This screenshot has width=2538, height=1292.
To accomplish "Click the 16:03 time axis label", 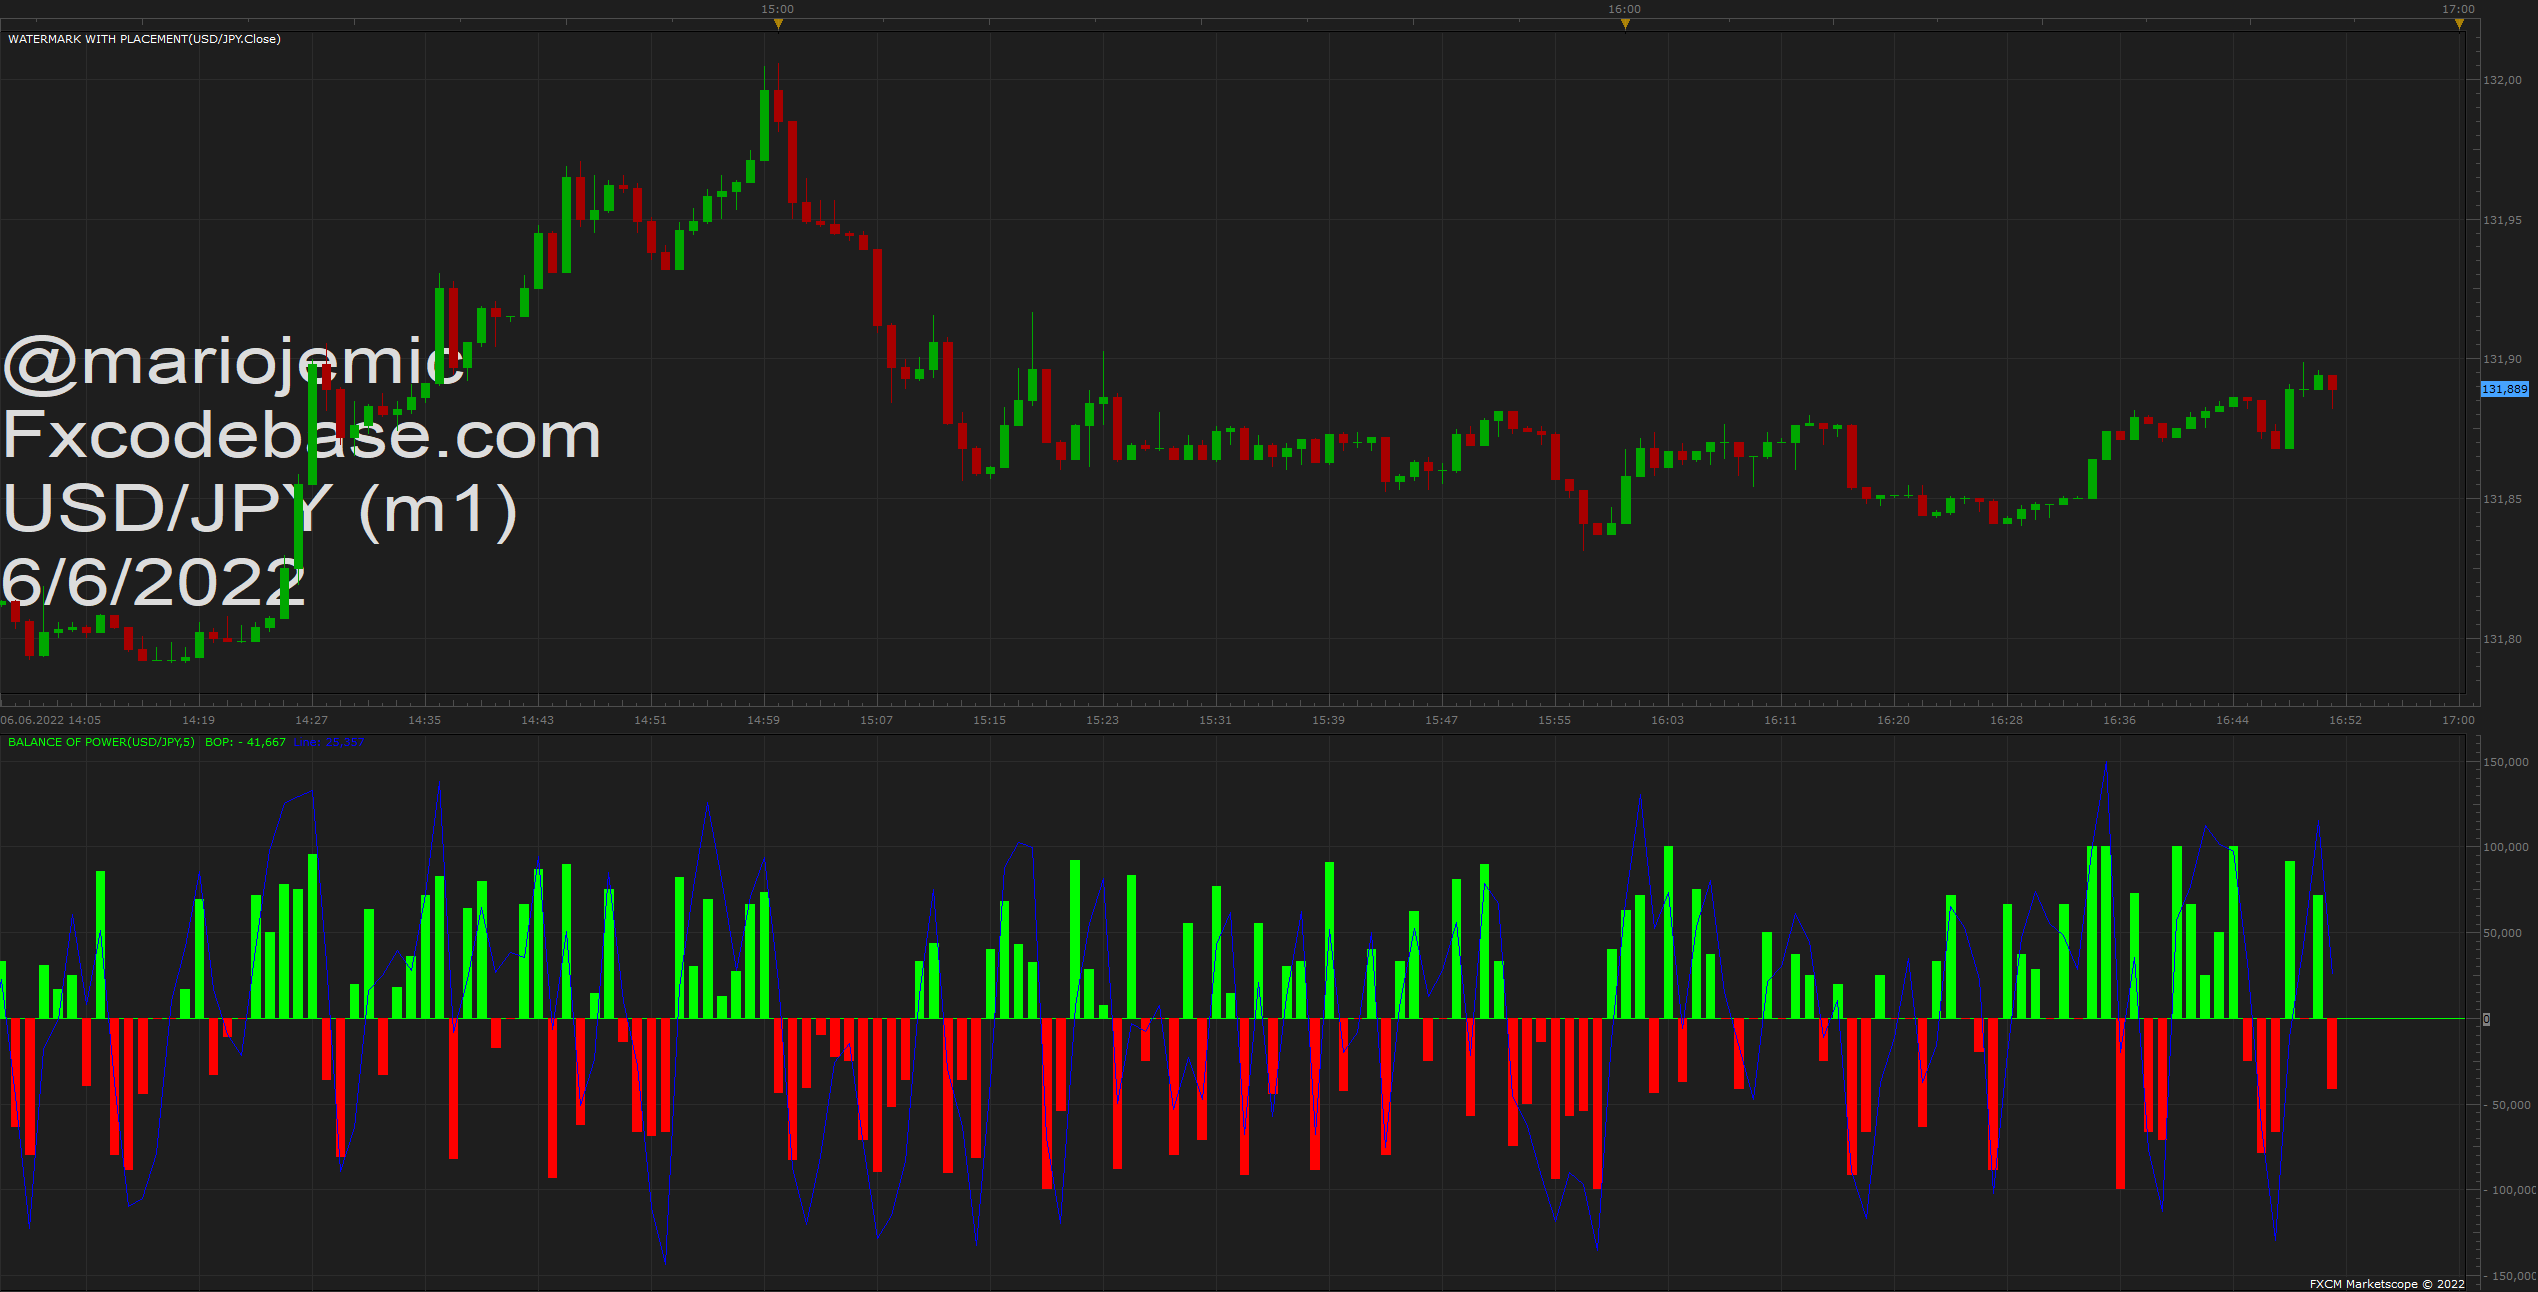I will tap(1667, 720).
